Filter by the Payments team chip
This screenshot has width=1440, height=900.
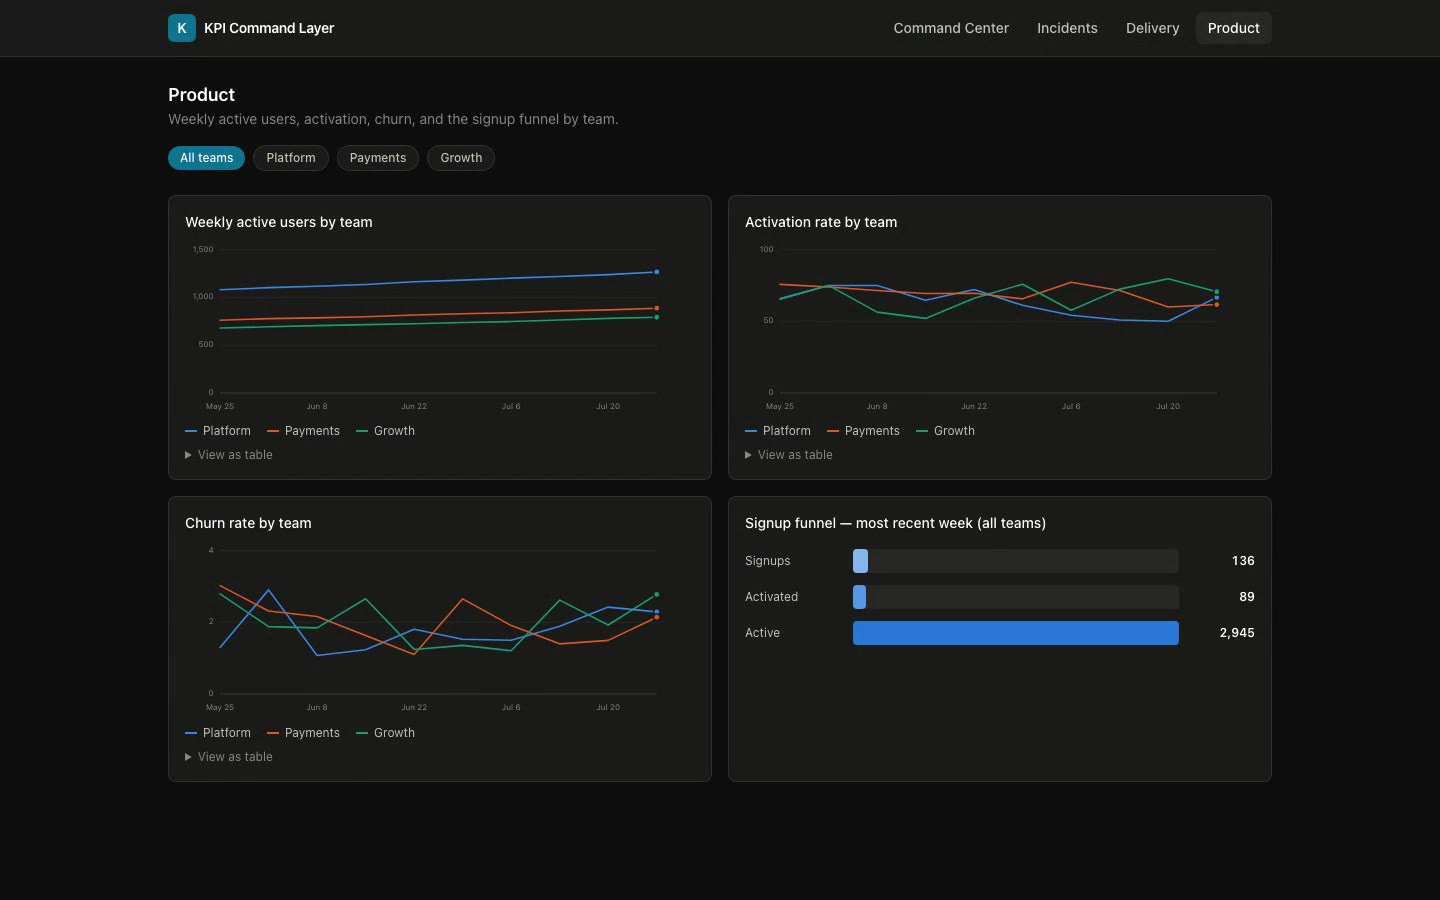coord(378,158)
